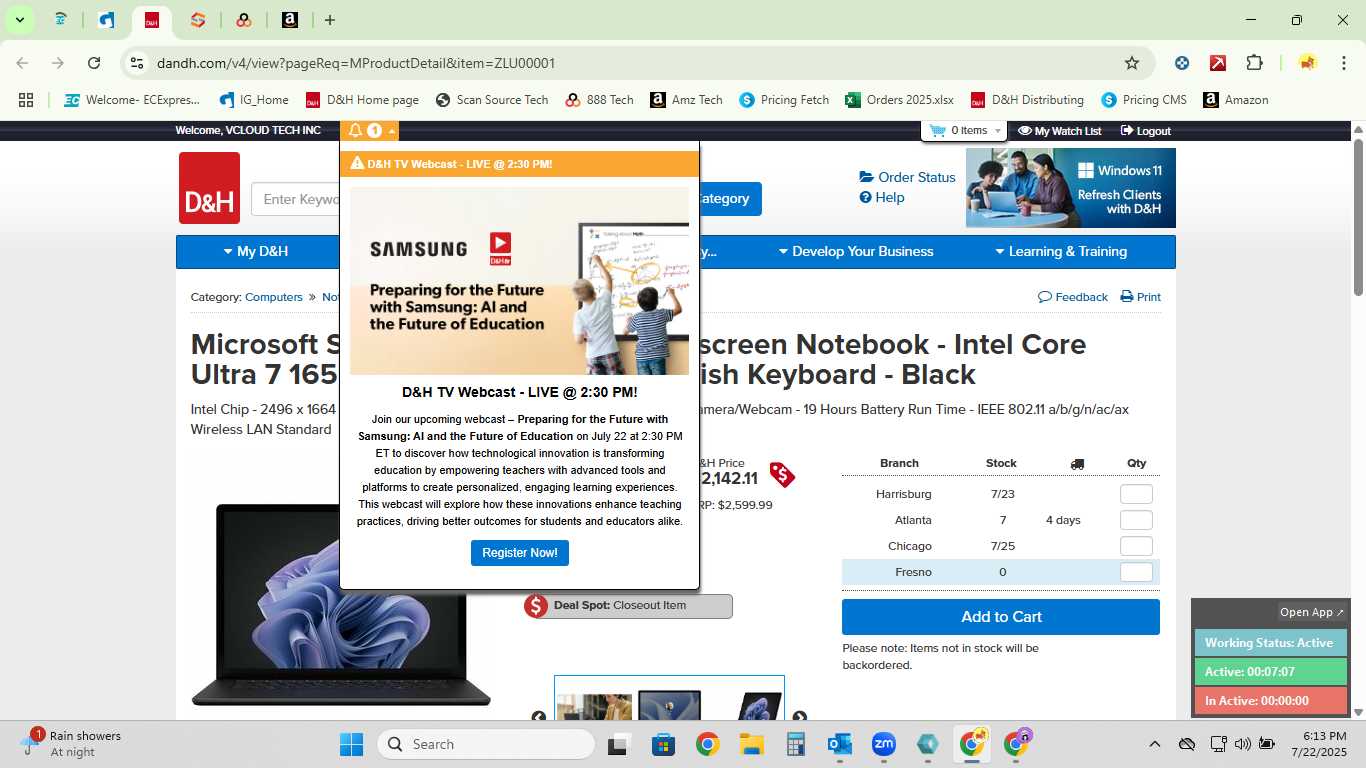Switch to the Amazon browser tab
The width and height of the screenshot is (1366, 768).
[290, 20]
